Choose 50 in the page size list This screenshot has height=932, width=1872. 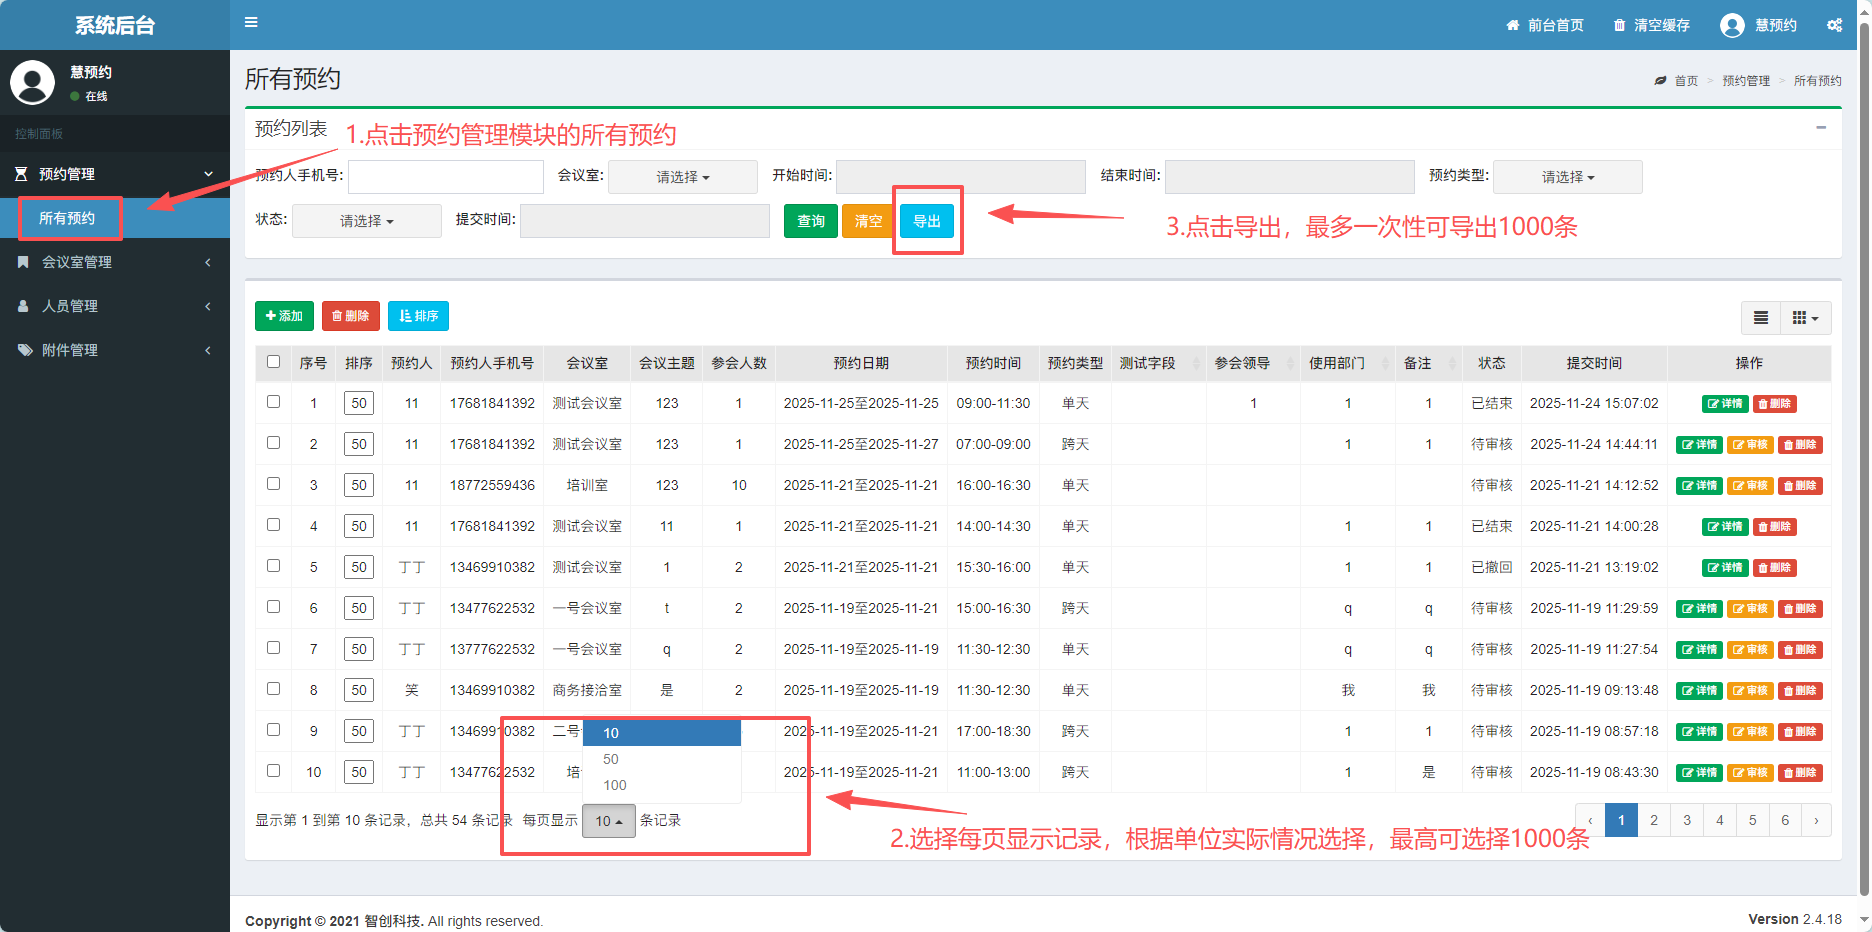coord(611,759)
